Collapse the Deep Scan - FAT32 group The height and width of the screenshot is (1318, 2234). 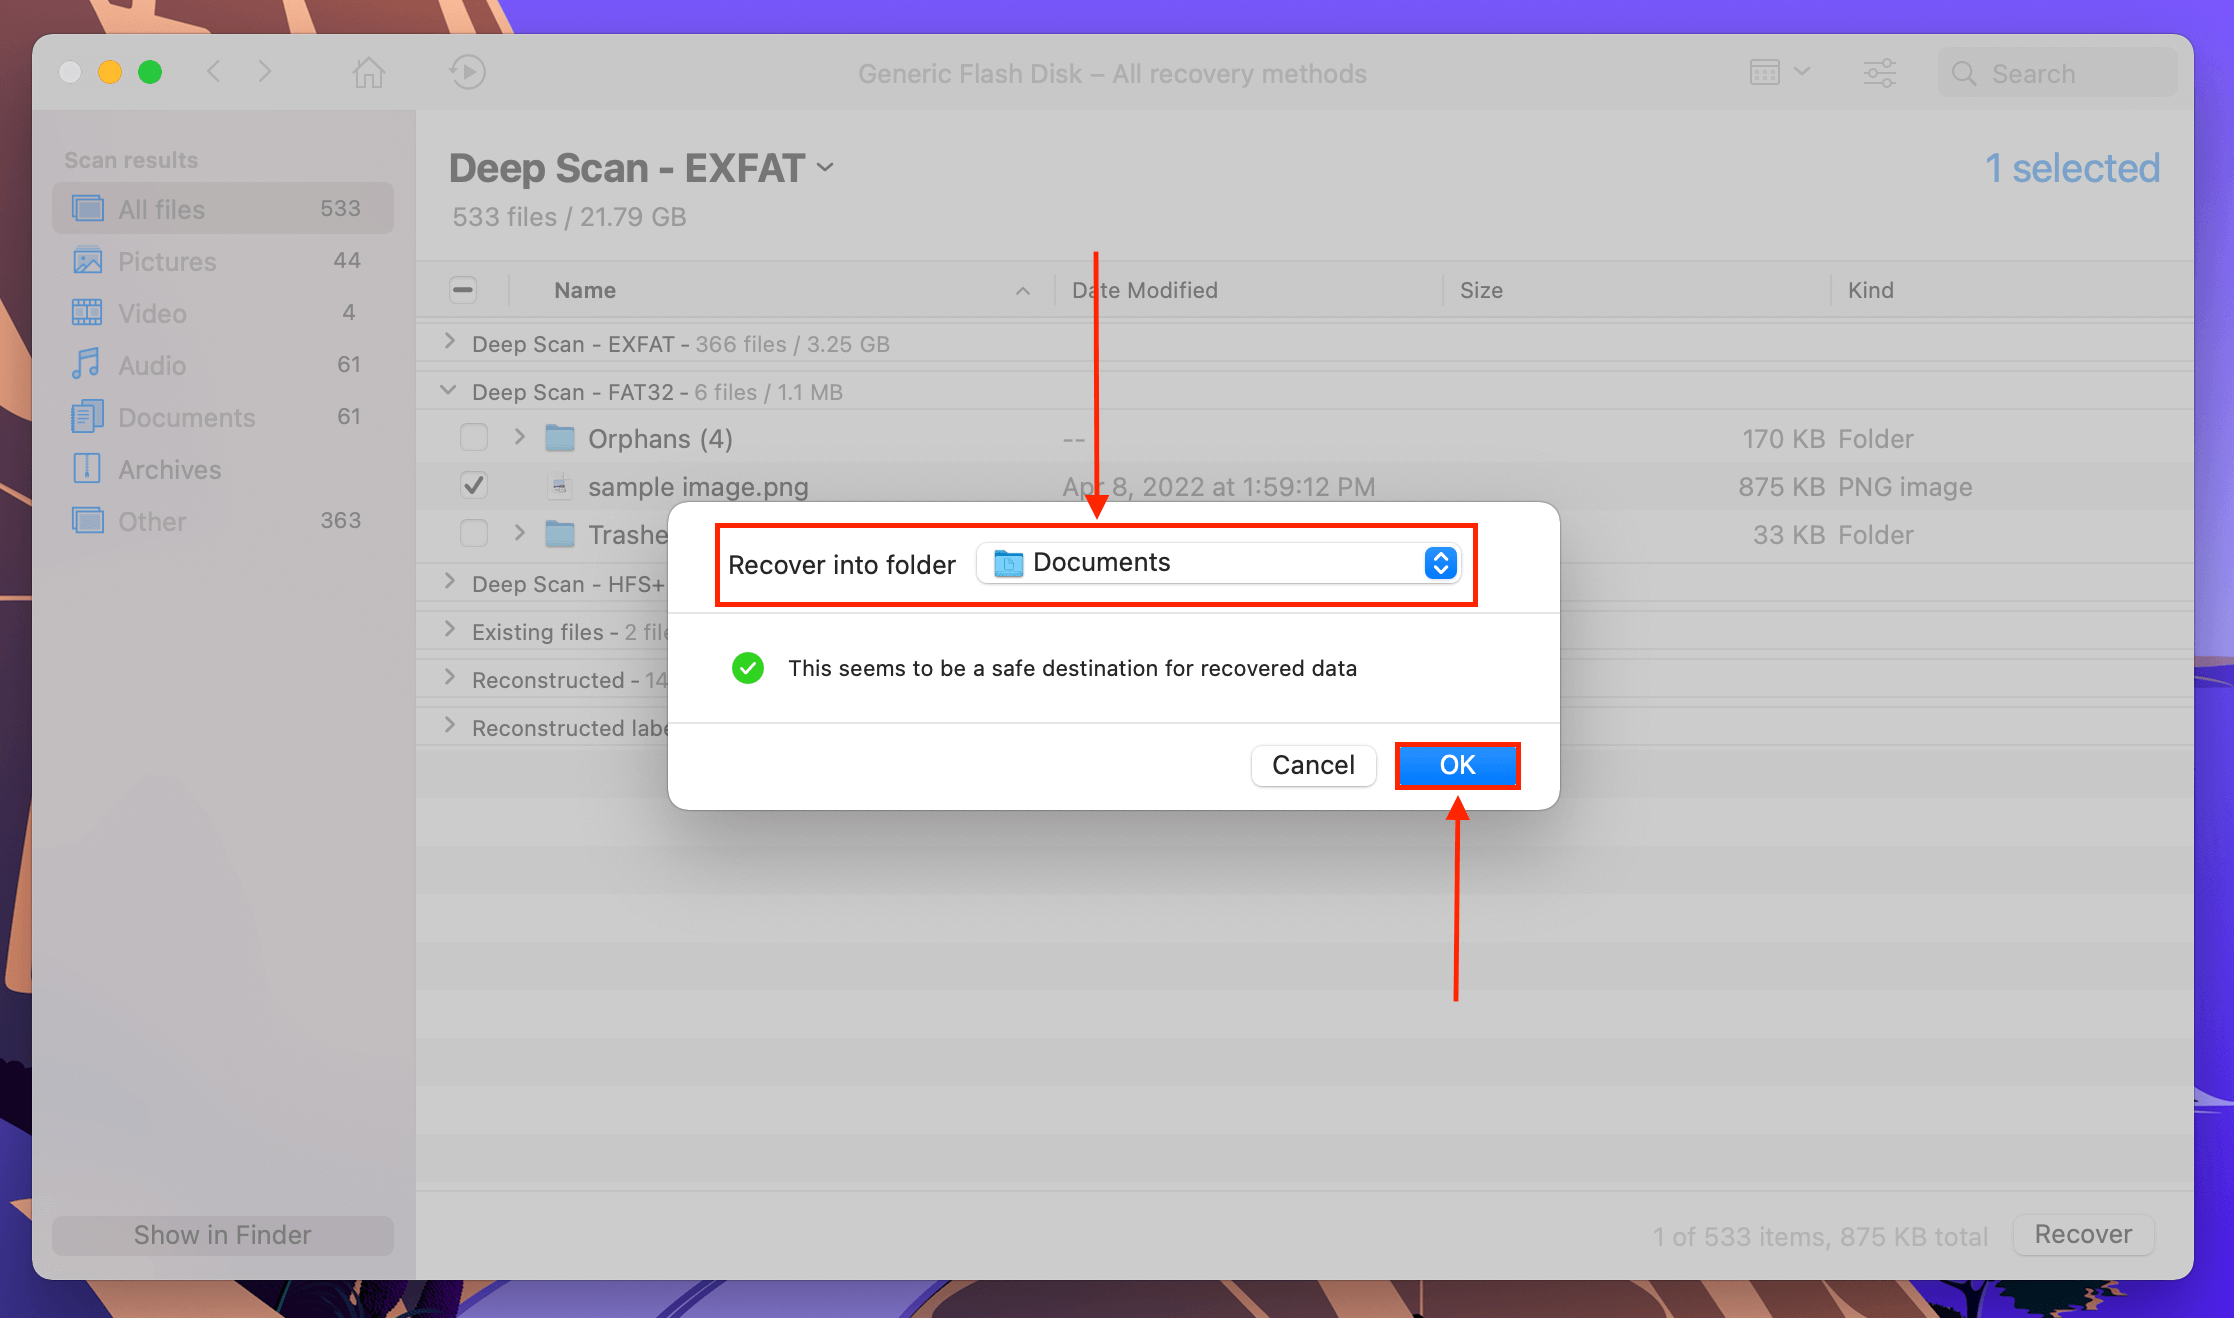pos(449,391)
